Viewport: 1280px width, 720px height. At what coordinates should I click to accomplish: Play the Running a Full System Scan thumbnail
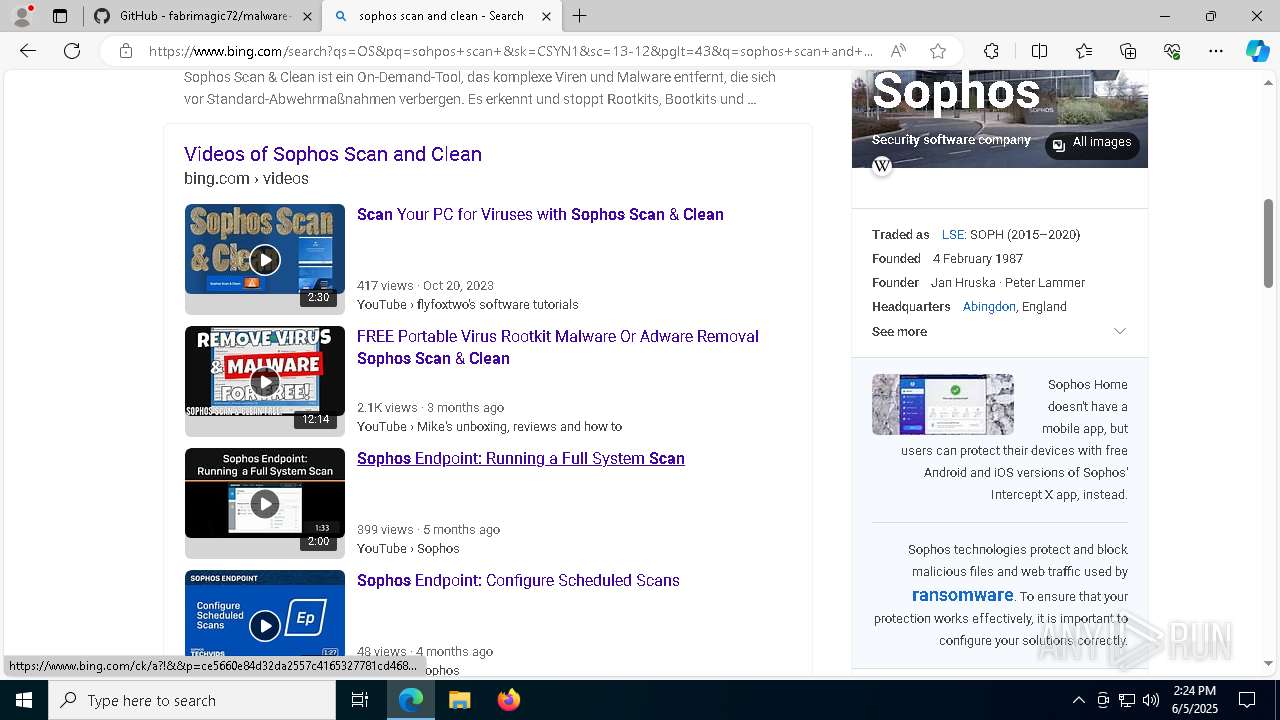265,503
